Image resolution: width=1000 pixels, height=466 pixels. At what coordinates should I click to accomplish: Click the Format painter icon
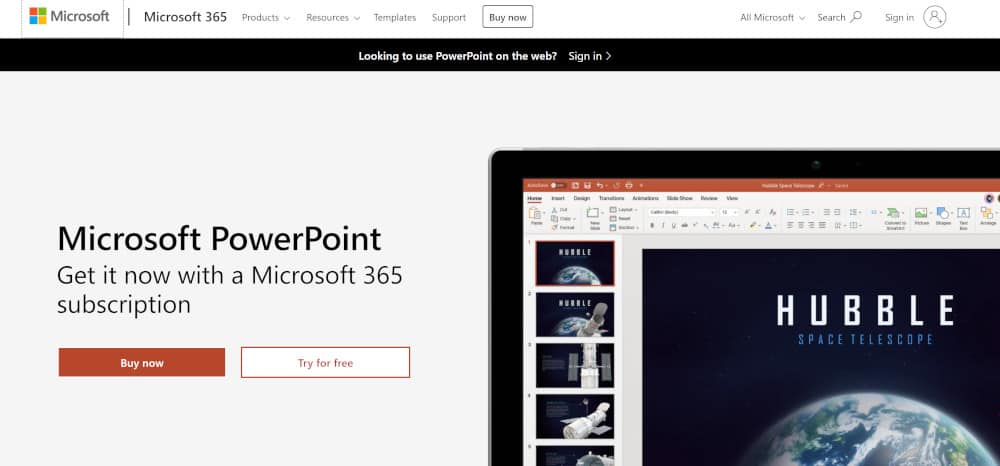[x=555, y=228]
